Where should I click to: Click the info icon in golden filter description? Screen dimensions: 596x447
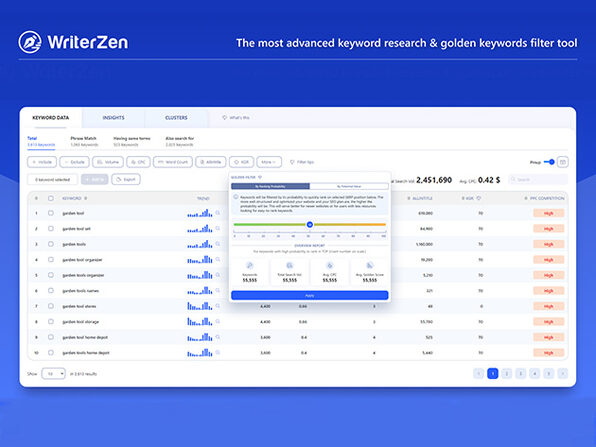236,197
